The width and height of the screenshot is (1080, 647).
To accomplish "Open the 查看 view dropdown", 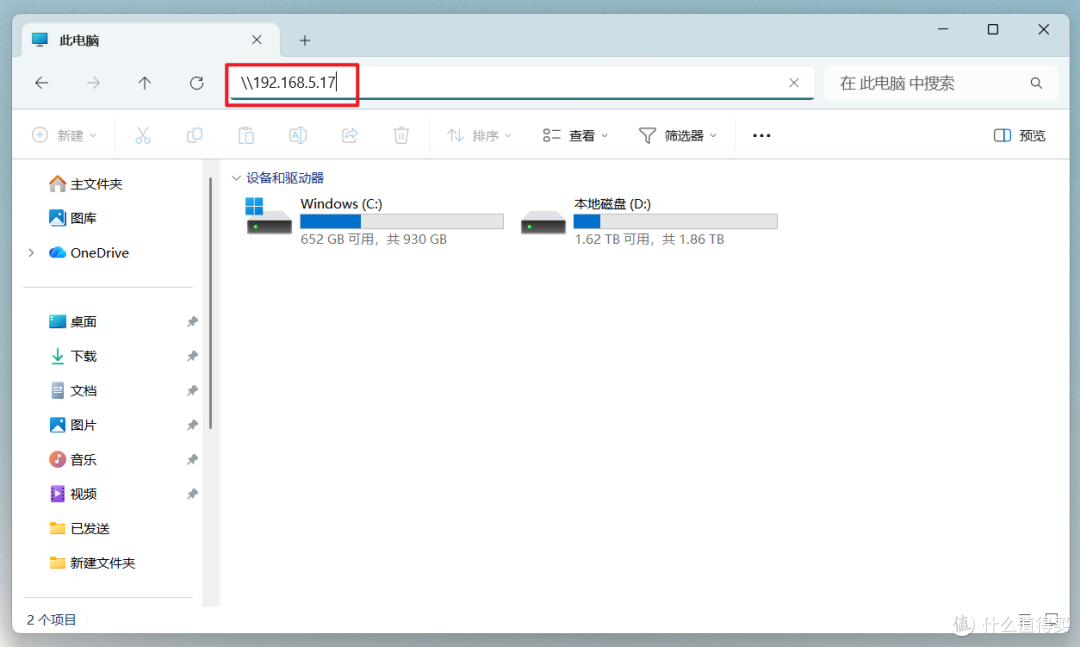I will (x=575, y=136).
